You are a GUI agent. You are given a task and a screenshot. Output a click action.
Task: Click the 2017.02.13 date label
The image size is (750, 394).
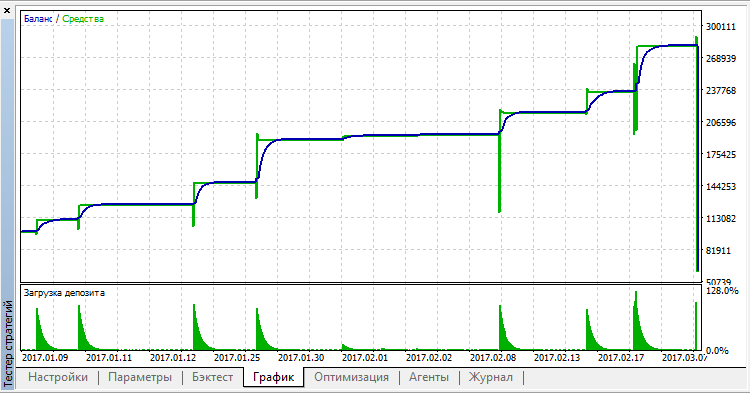pyautogui.click(x=557, y=357)
